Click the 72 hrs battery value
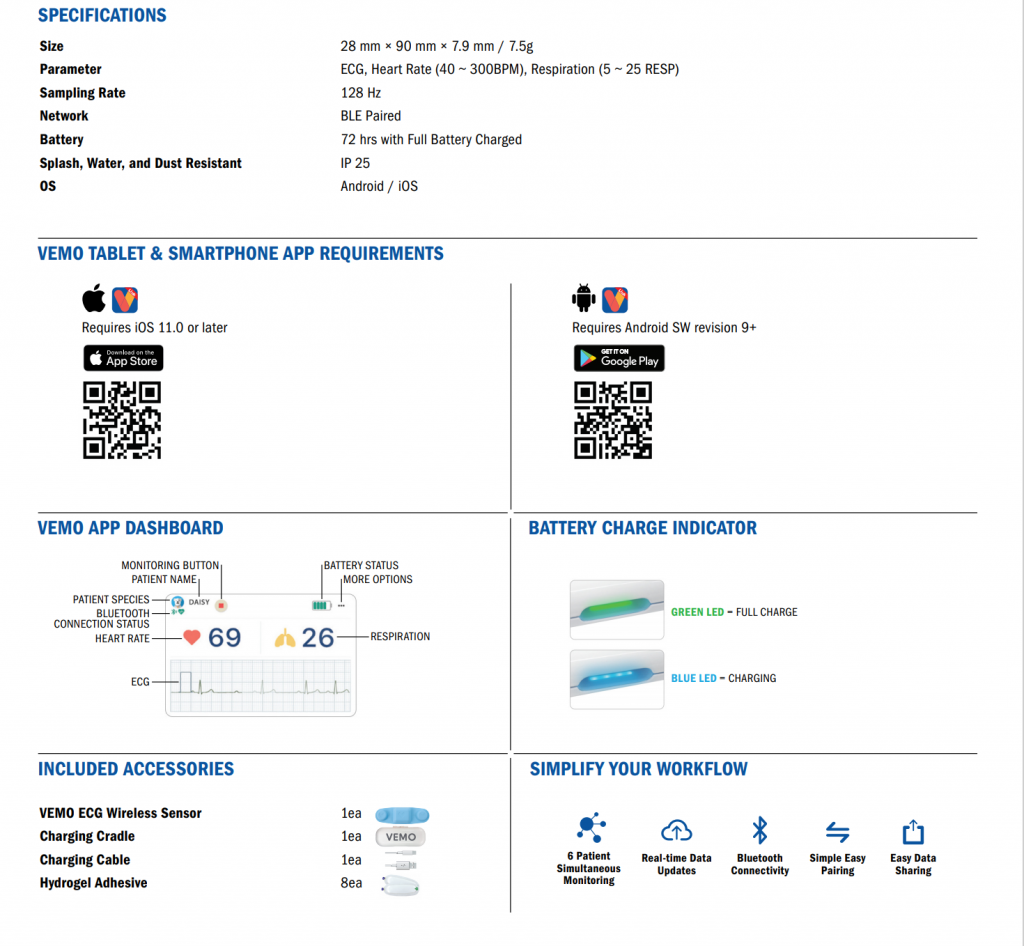This screenshot has height=946, width=1024. (x=431, y=139)
